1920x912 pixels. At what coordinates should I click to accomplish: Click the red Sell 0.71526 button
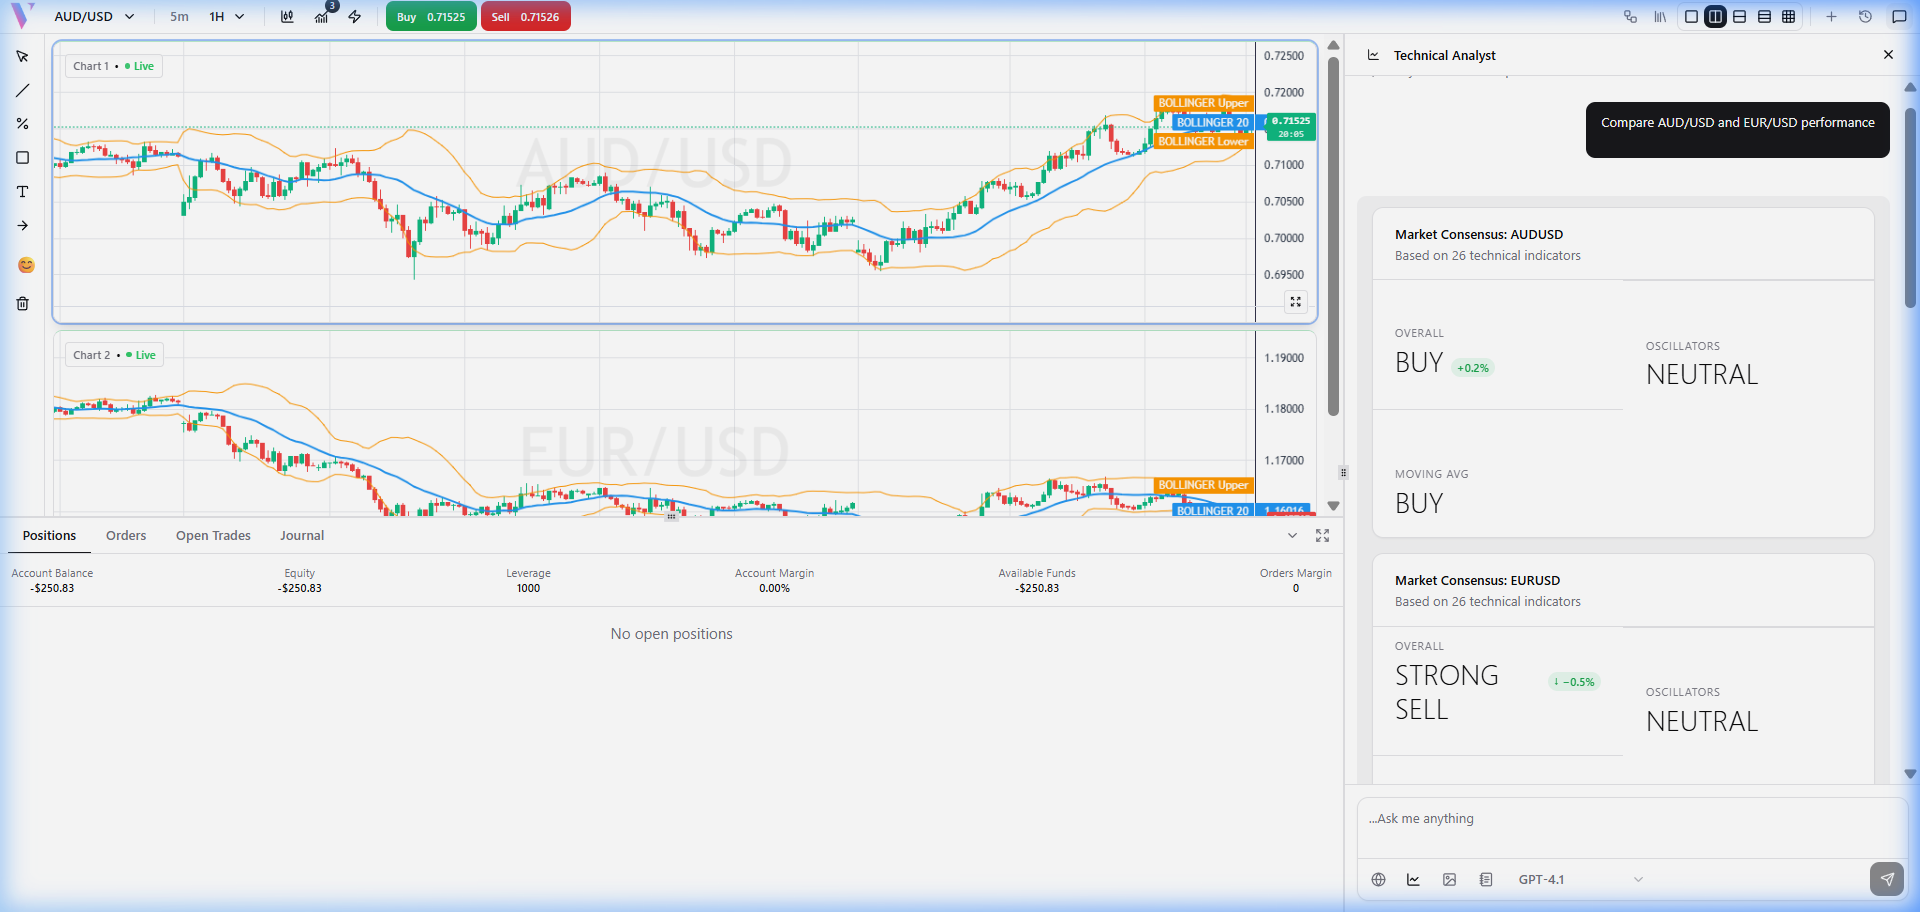pos(525,17)
